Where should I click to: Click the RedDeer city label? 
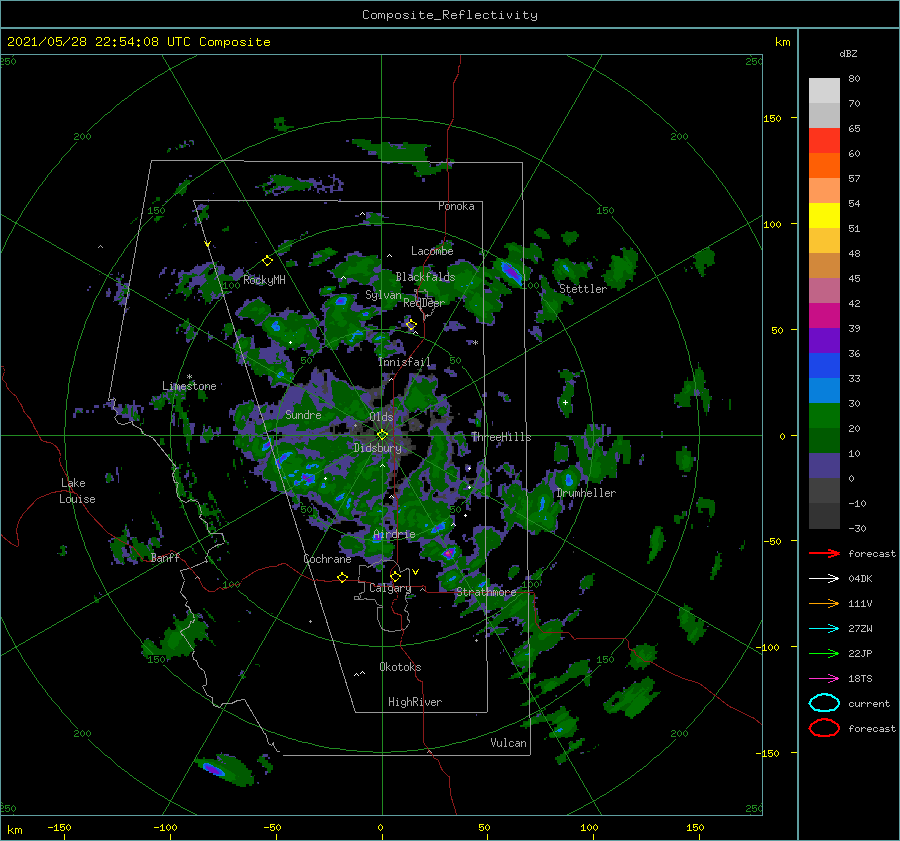[424, 303]
